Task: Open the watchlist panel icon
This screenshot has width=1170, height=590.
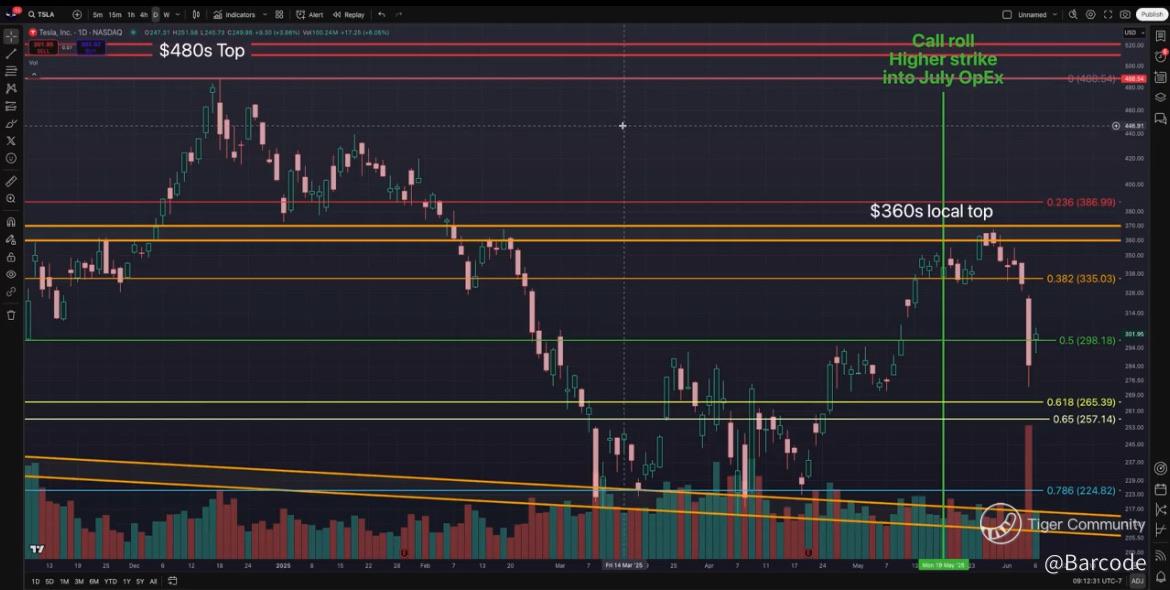Action: click(x=1160, y=36)
